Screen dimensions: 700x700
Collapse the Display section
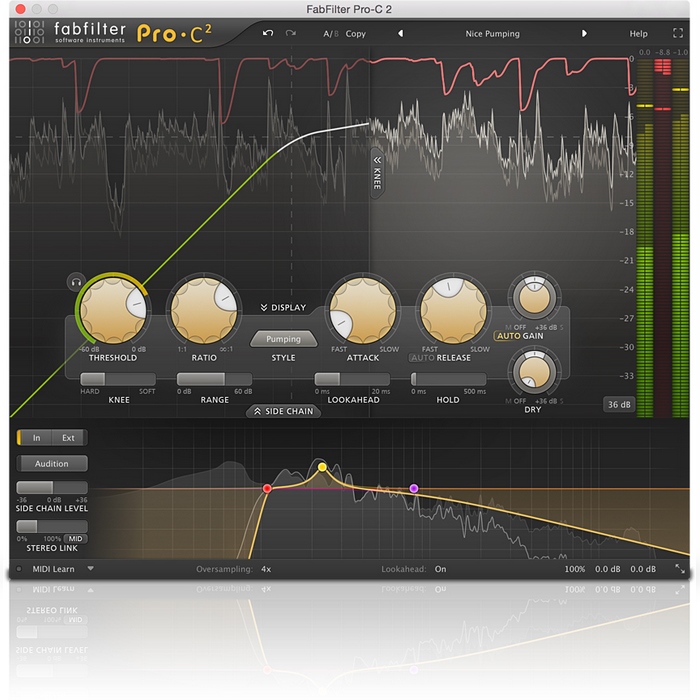click(282, 308)
